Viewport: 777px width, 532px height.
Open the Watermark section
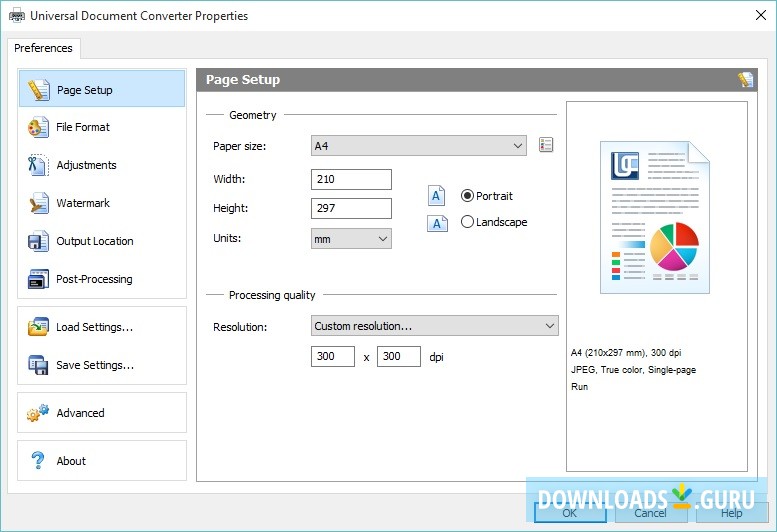pos(102,203)
